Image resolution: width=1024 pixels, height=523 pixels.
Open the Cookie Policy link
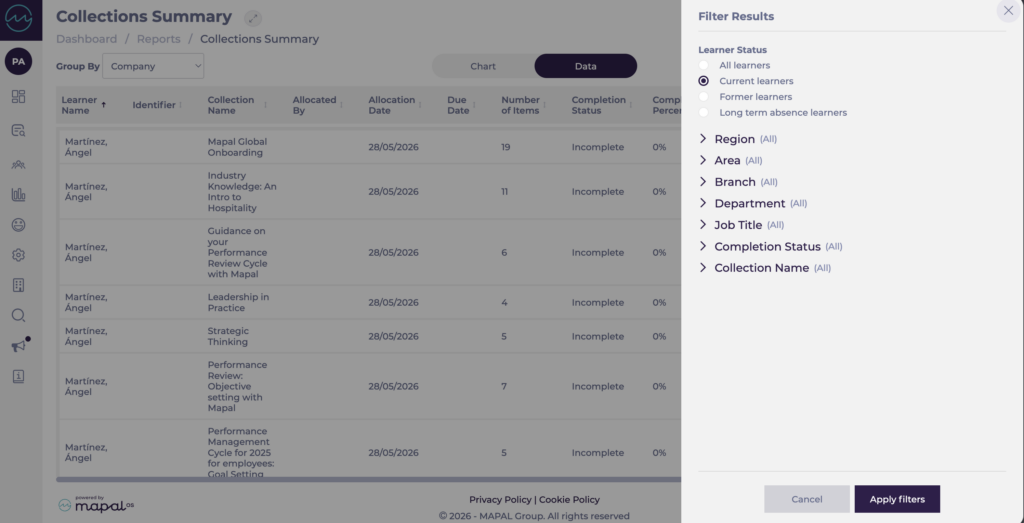point(569,499)
